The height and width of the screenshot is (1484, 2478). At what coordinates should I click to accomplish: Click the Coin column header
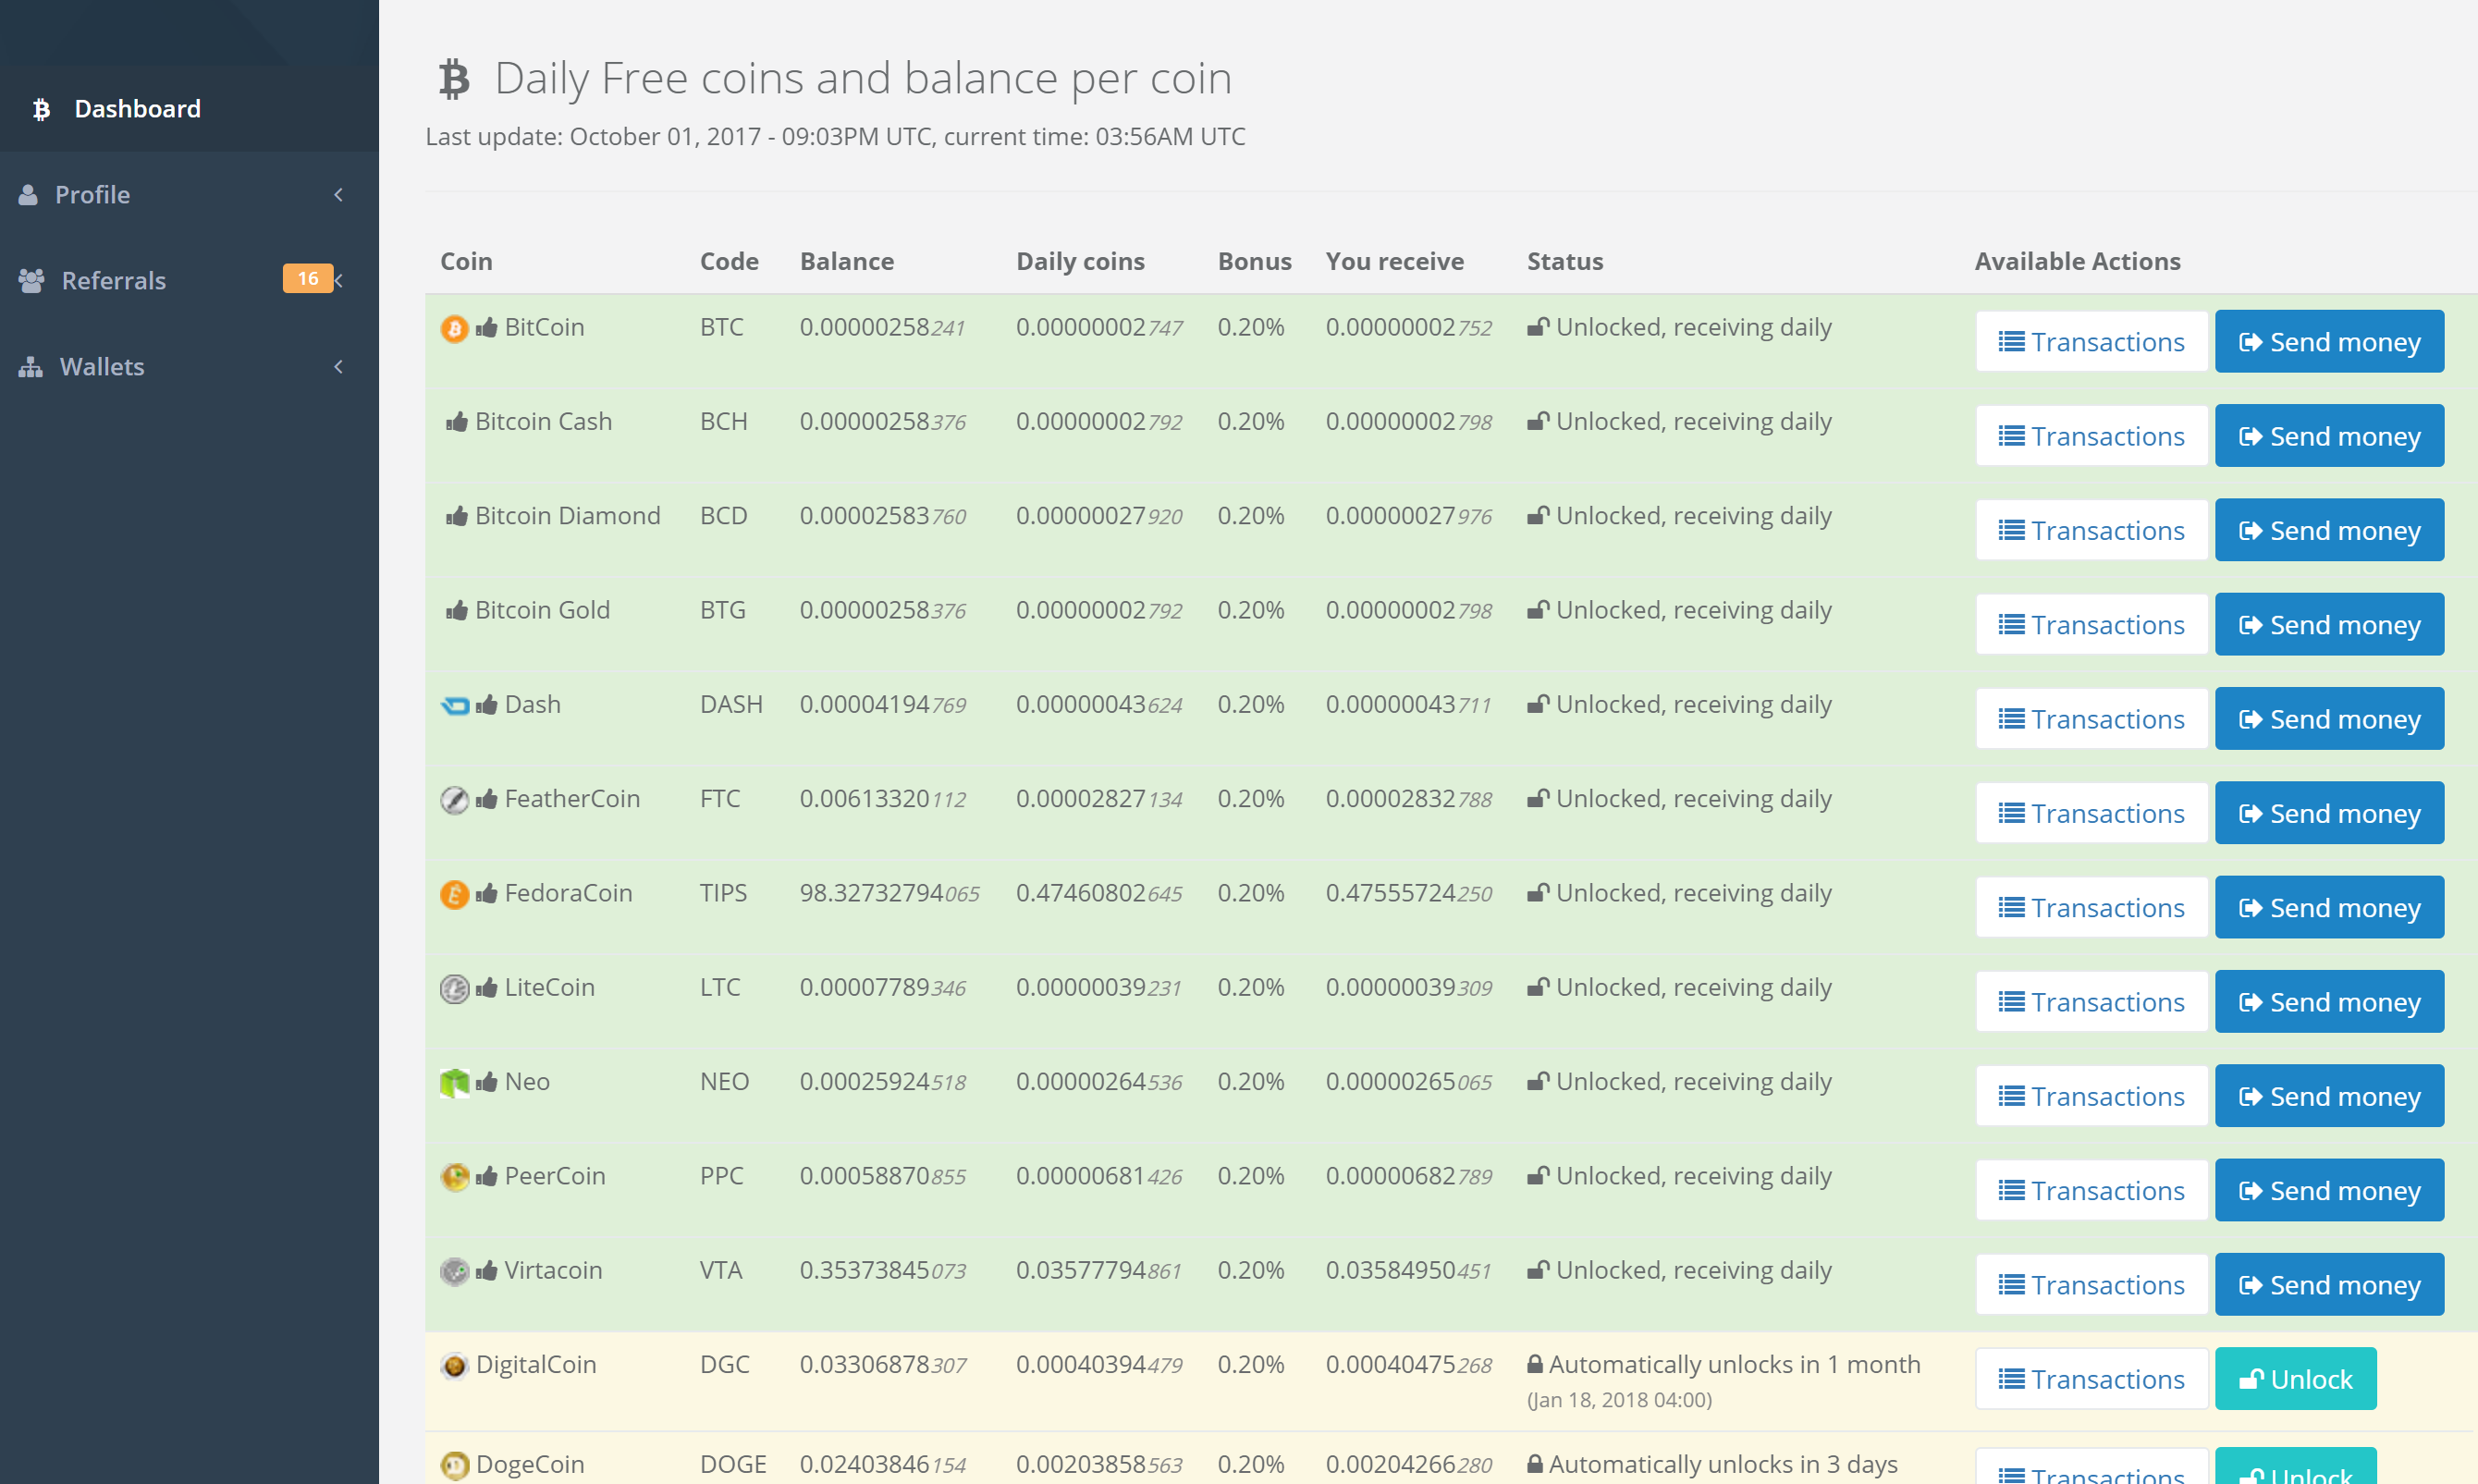click(x=466, y=262)
